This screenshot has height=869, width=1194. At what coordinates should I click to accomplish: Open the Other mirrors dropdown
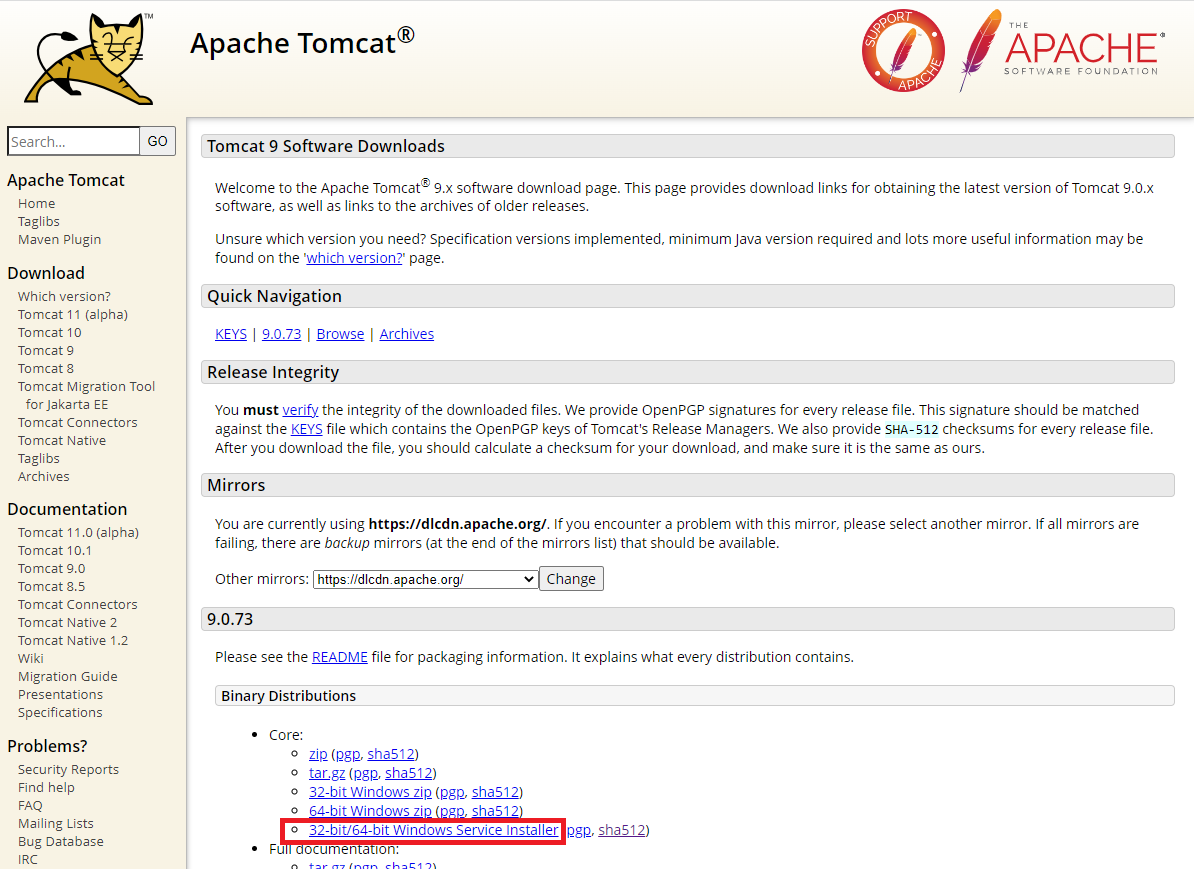point(426,579)
